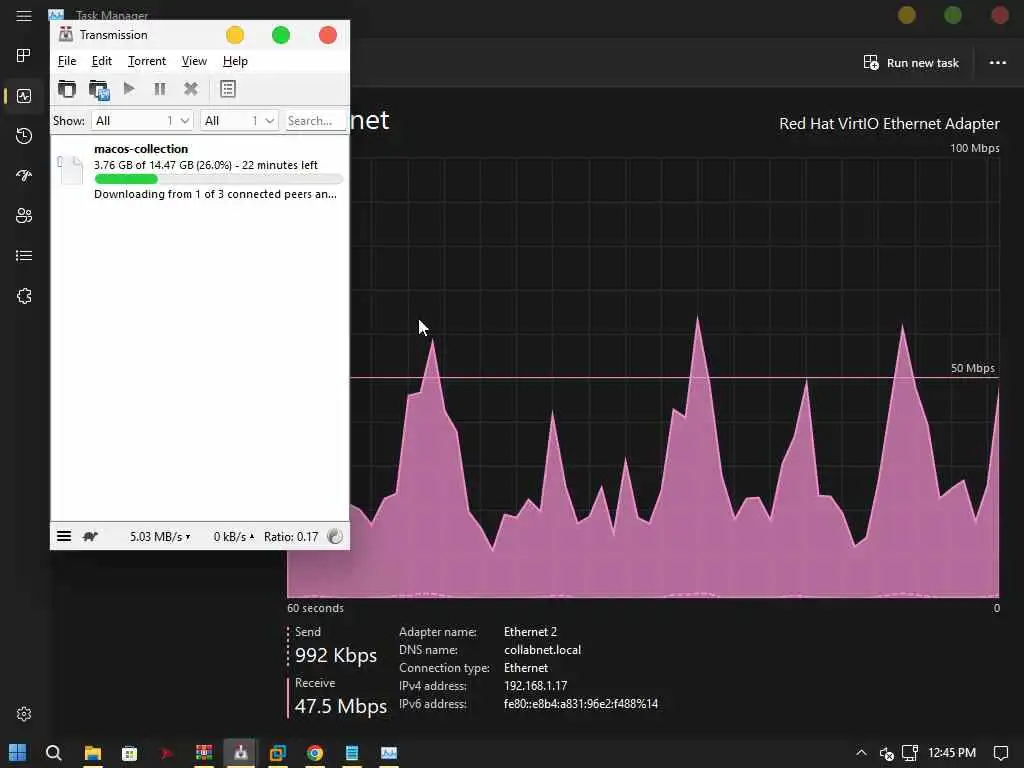Image resolution: width=1024 pixels, height=768 pixels.
Task: Click the 192.168.1.17 IPv4 address value
Action: pyautogui.click(x=536, y=686)
